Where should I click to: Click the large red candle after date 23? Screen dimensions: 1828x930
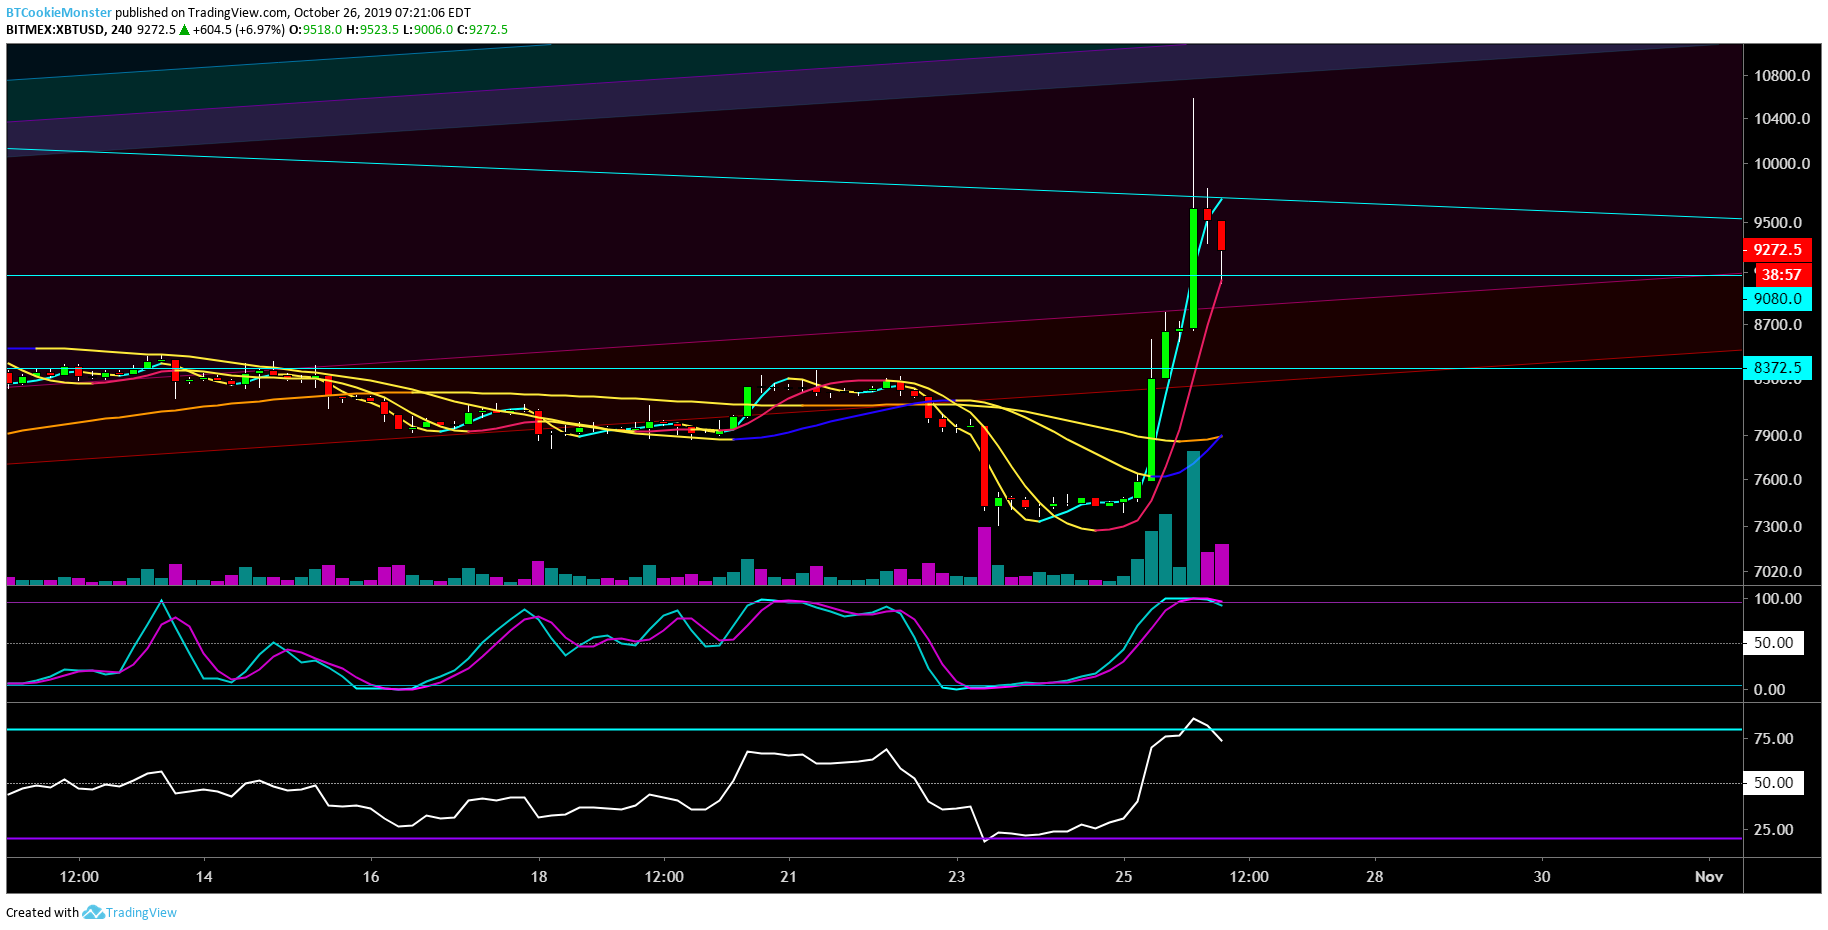pos(984,466)
